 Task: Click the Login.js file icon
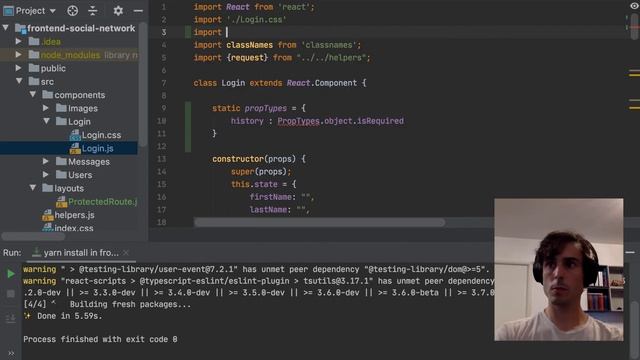point(75,148)
